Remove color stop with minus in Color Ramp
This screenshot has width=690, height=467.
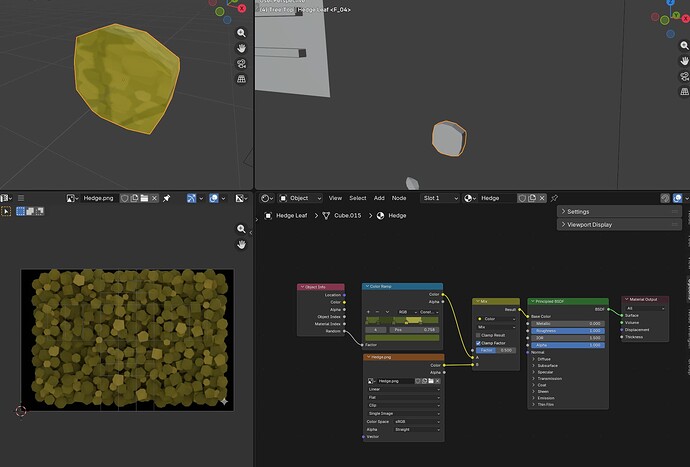point(377,312)
